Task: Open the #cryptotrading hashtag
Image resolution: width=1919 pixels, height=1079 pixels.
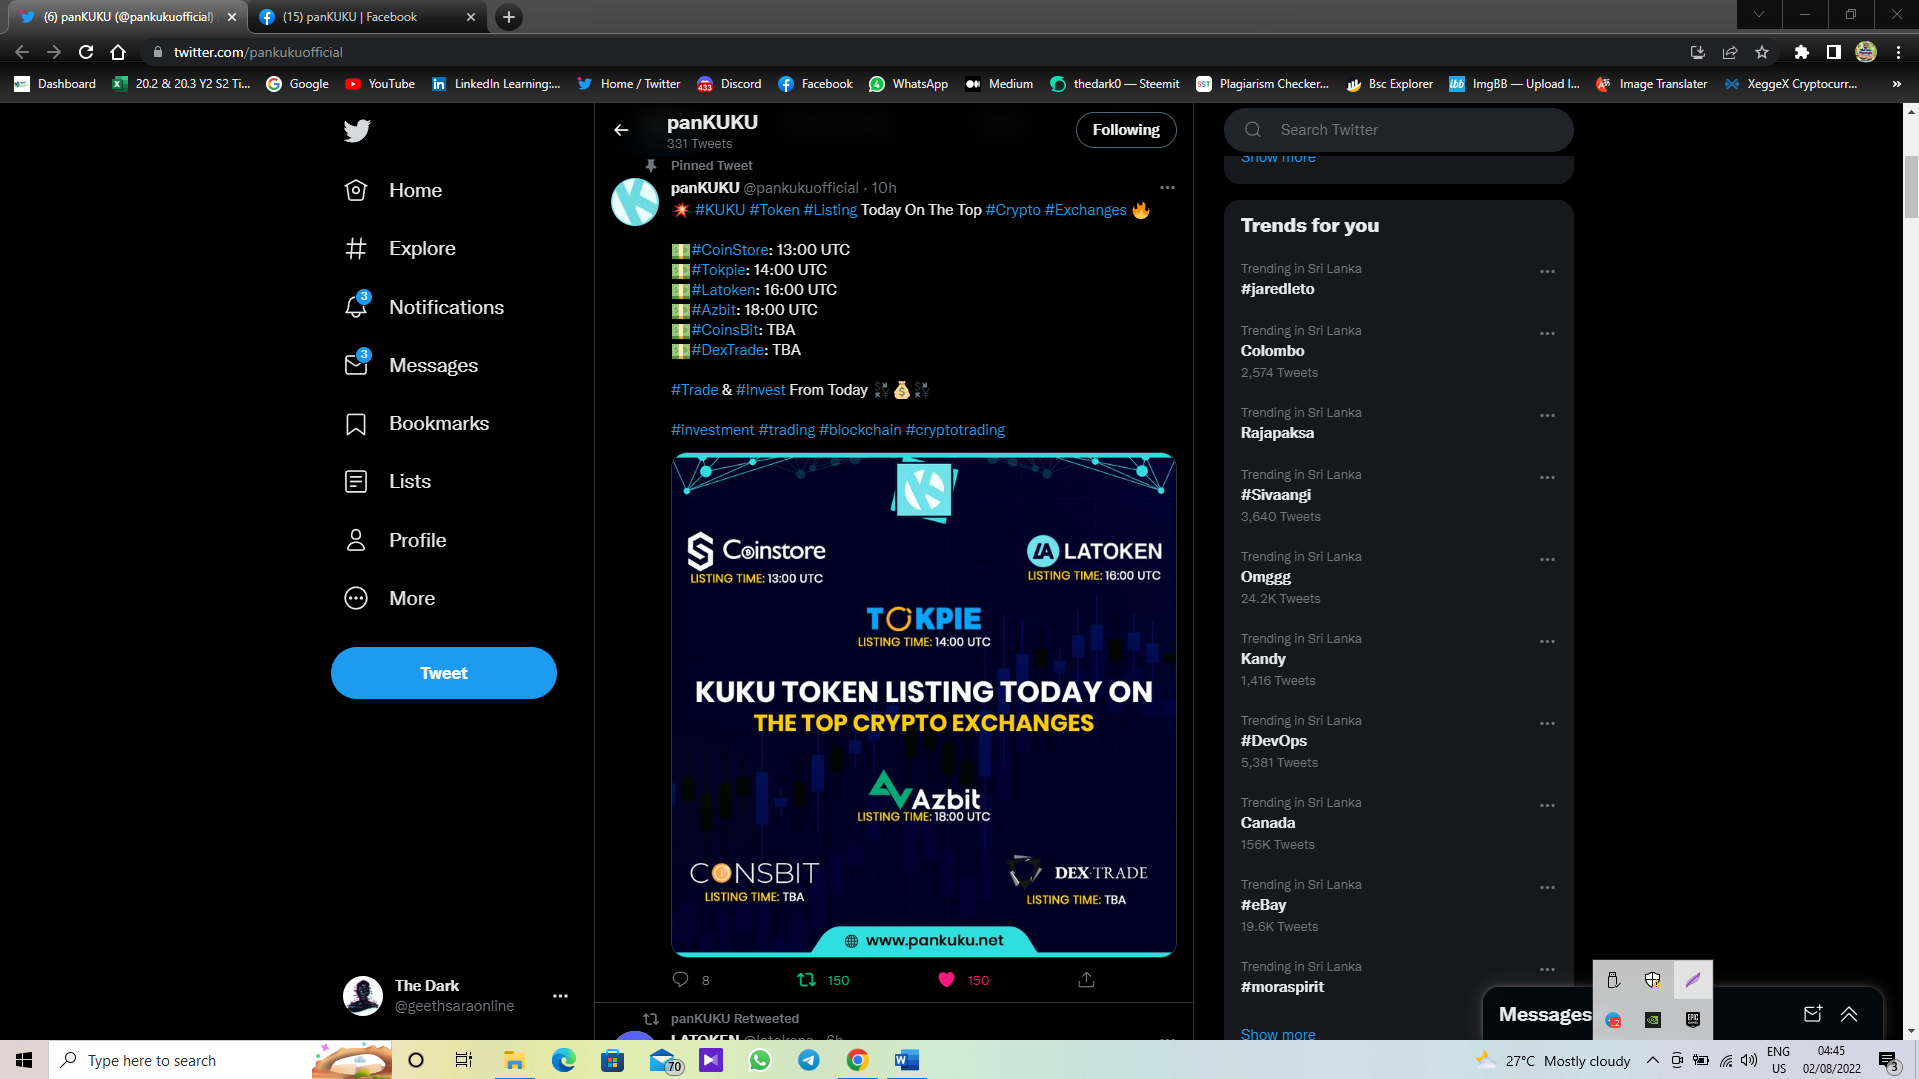Action: click(955, 430)
